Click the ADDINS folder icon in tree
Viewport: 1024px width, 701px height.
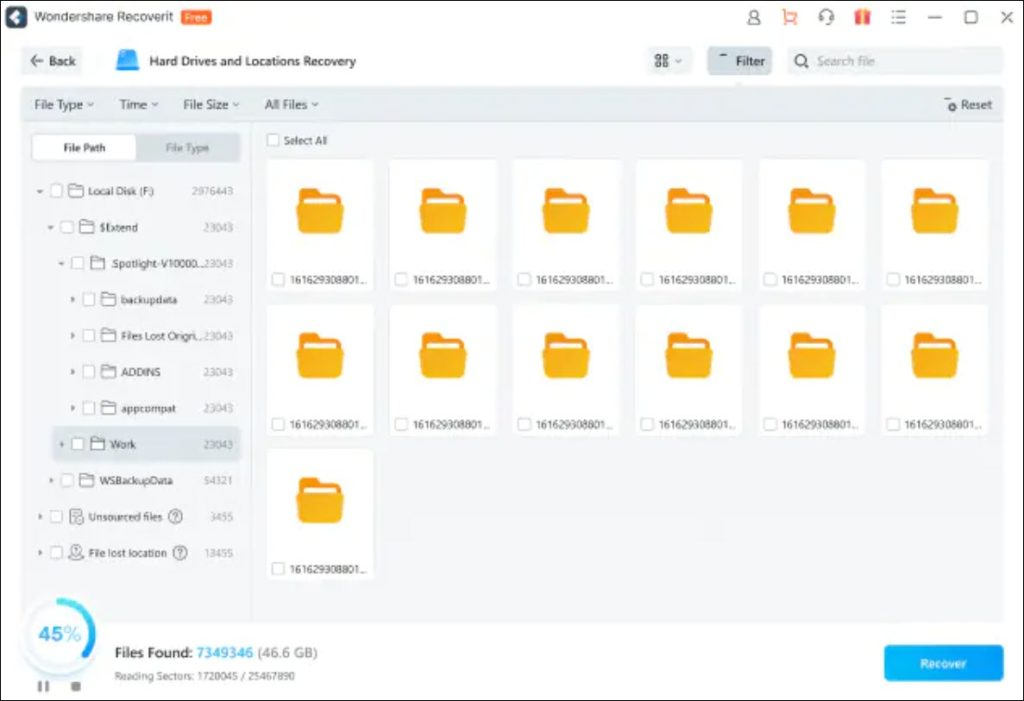(108, 372)
